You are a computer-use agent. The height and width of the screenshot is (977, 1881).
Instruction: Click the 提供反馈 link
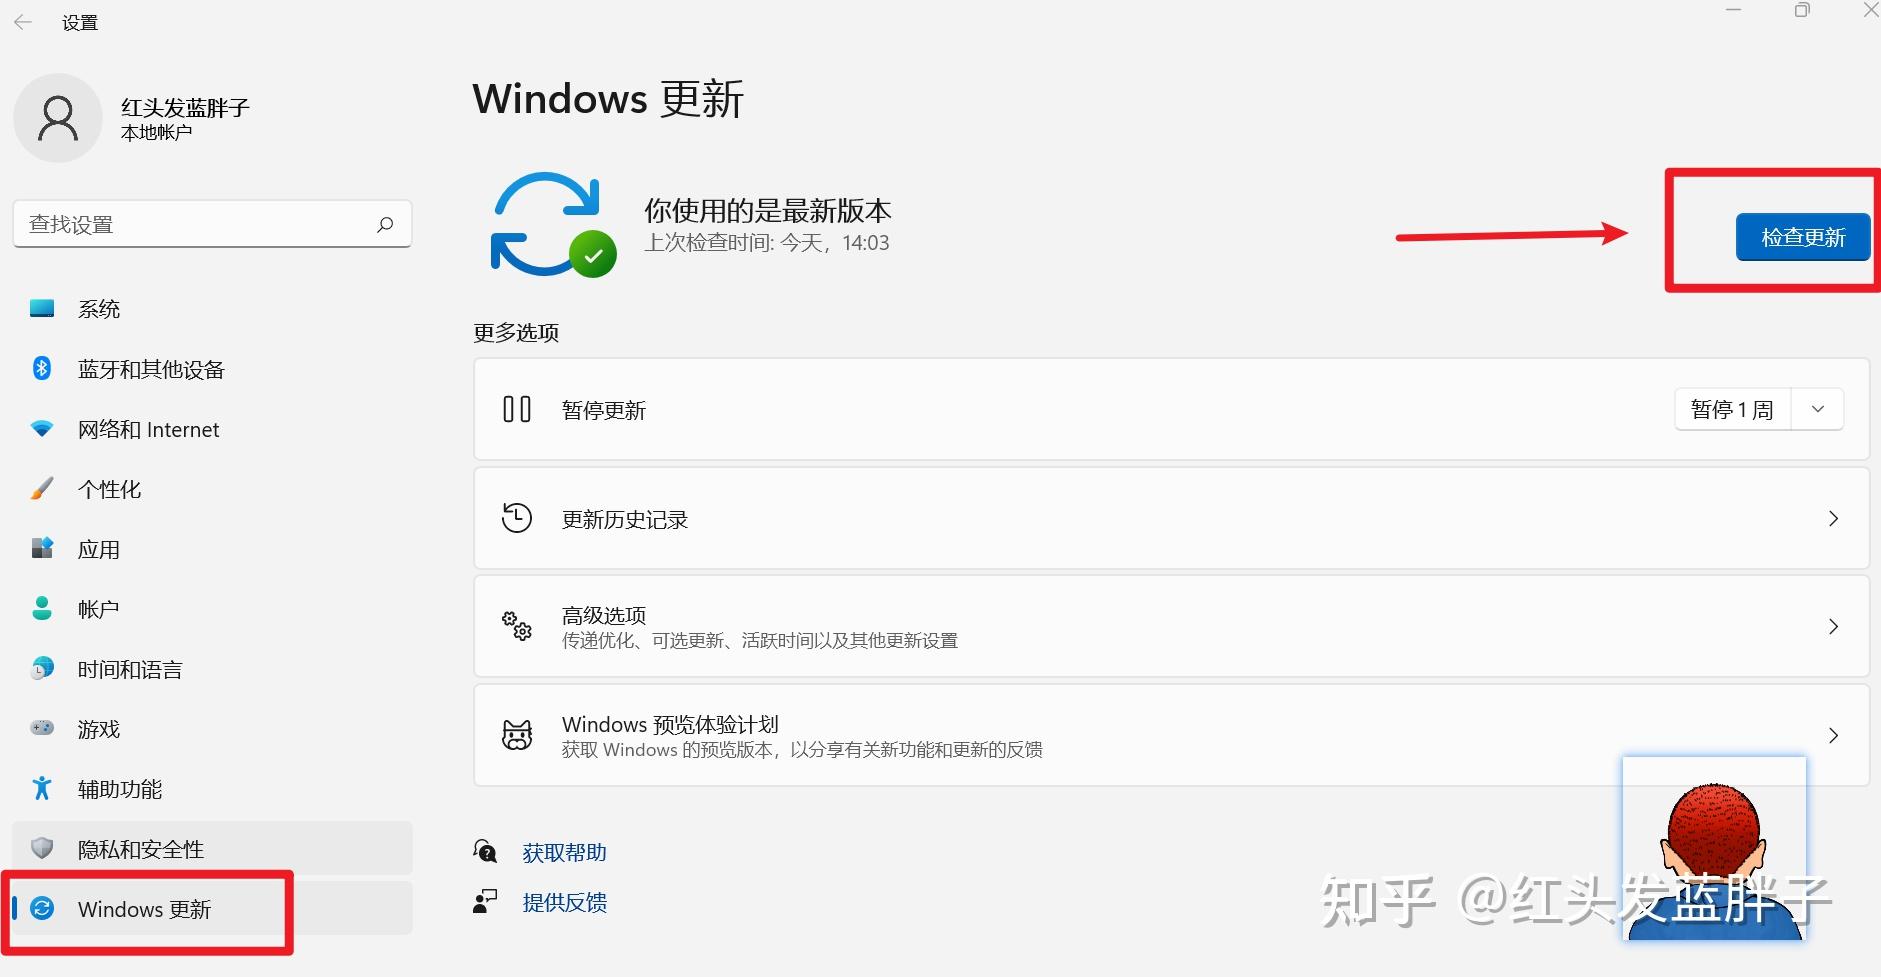564,902
